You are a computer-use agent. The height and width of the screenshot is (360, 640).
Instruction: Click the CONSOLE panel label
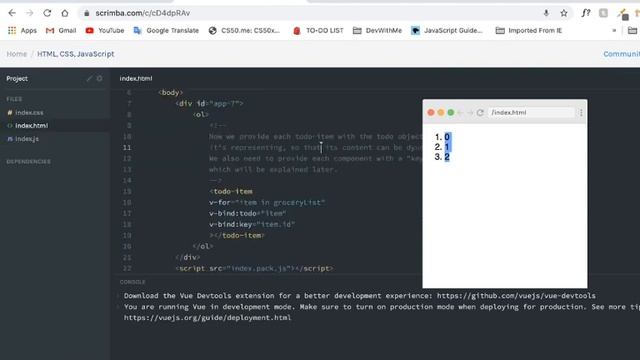tap(133, 282)
